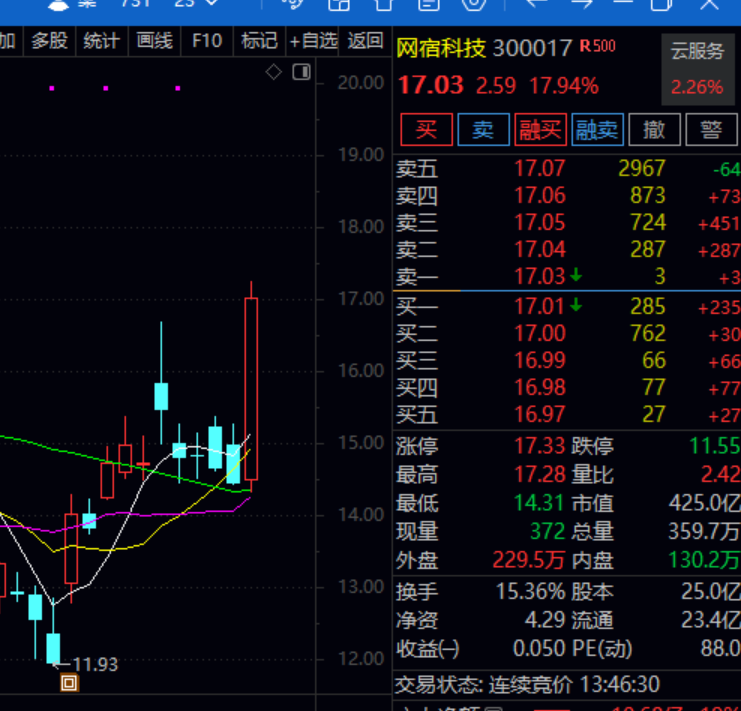The image size is (741, 711).
Task: Click the diamond marker icon above the chart
Action: (274, 72)
